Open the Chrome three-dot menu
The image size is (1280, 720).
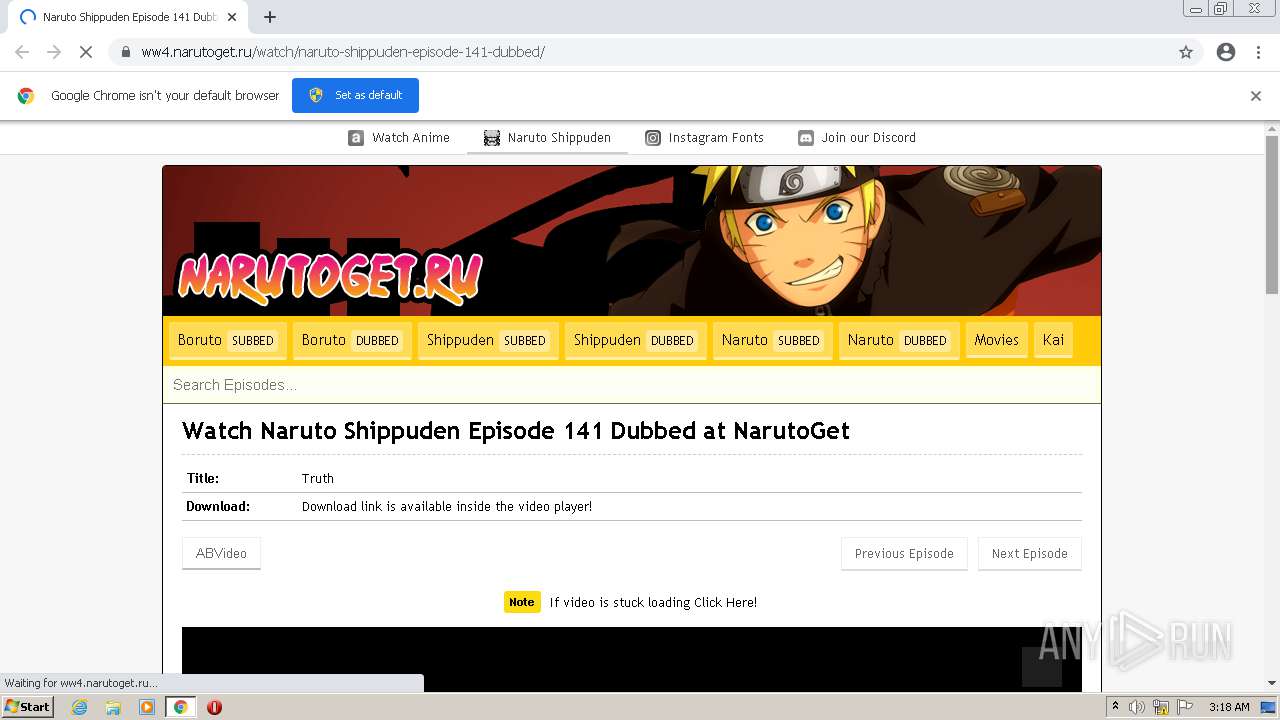point(1258,52)
